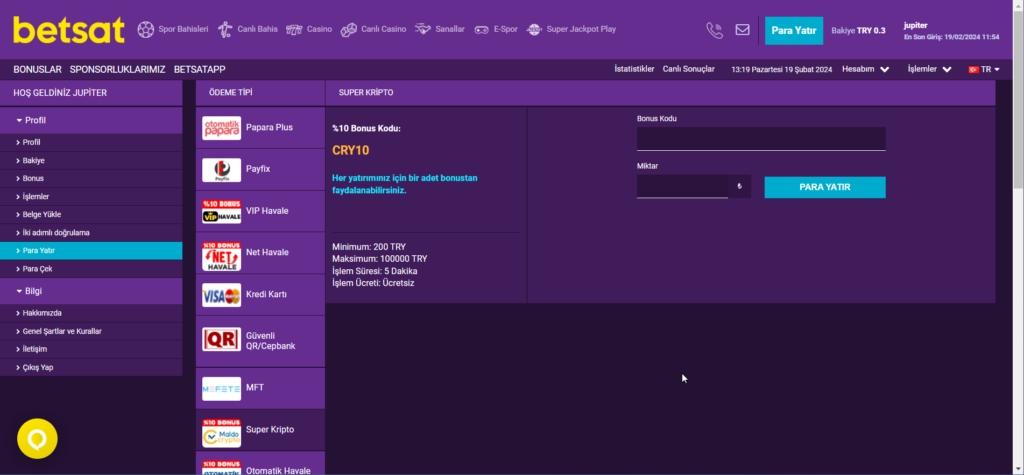Open Casino slot icon
Image resolution: width=1024 pixels, height=475 pixels.
click(295, 29)
